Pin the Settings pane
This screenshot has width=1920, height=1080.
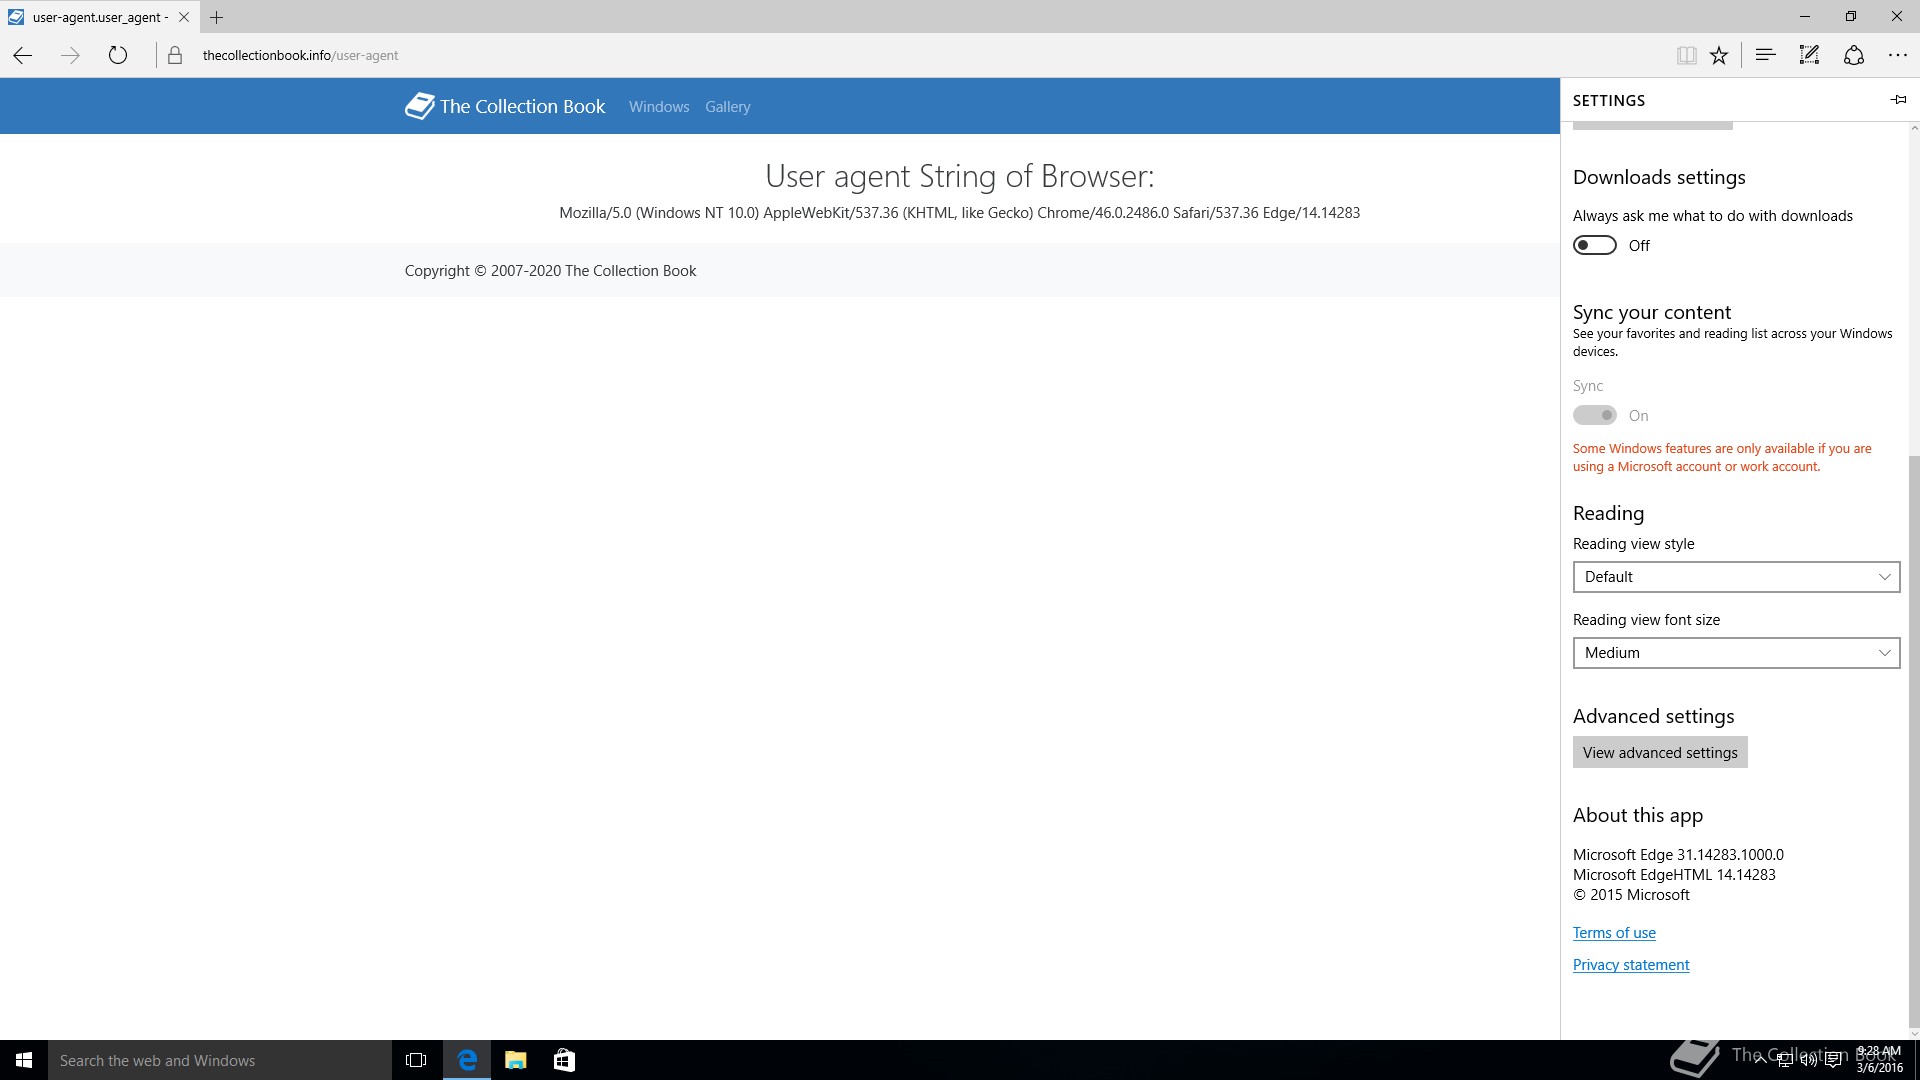1898,100
